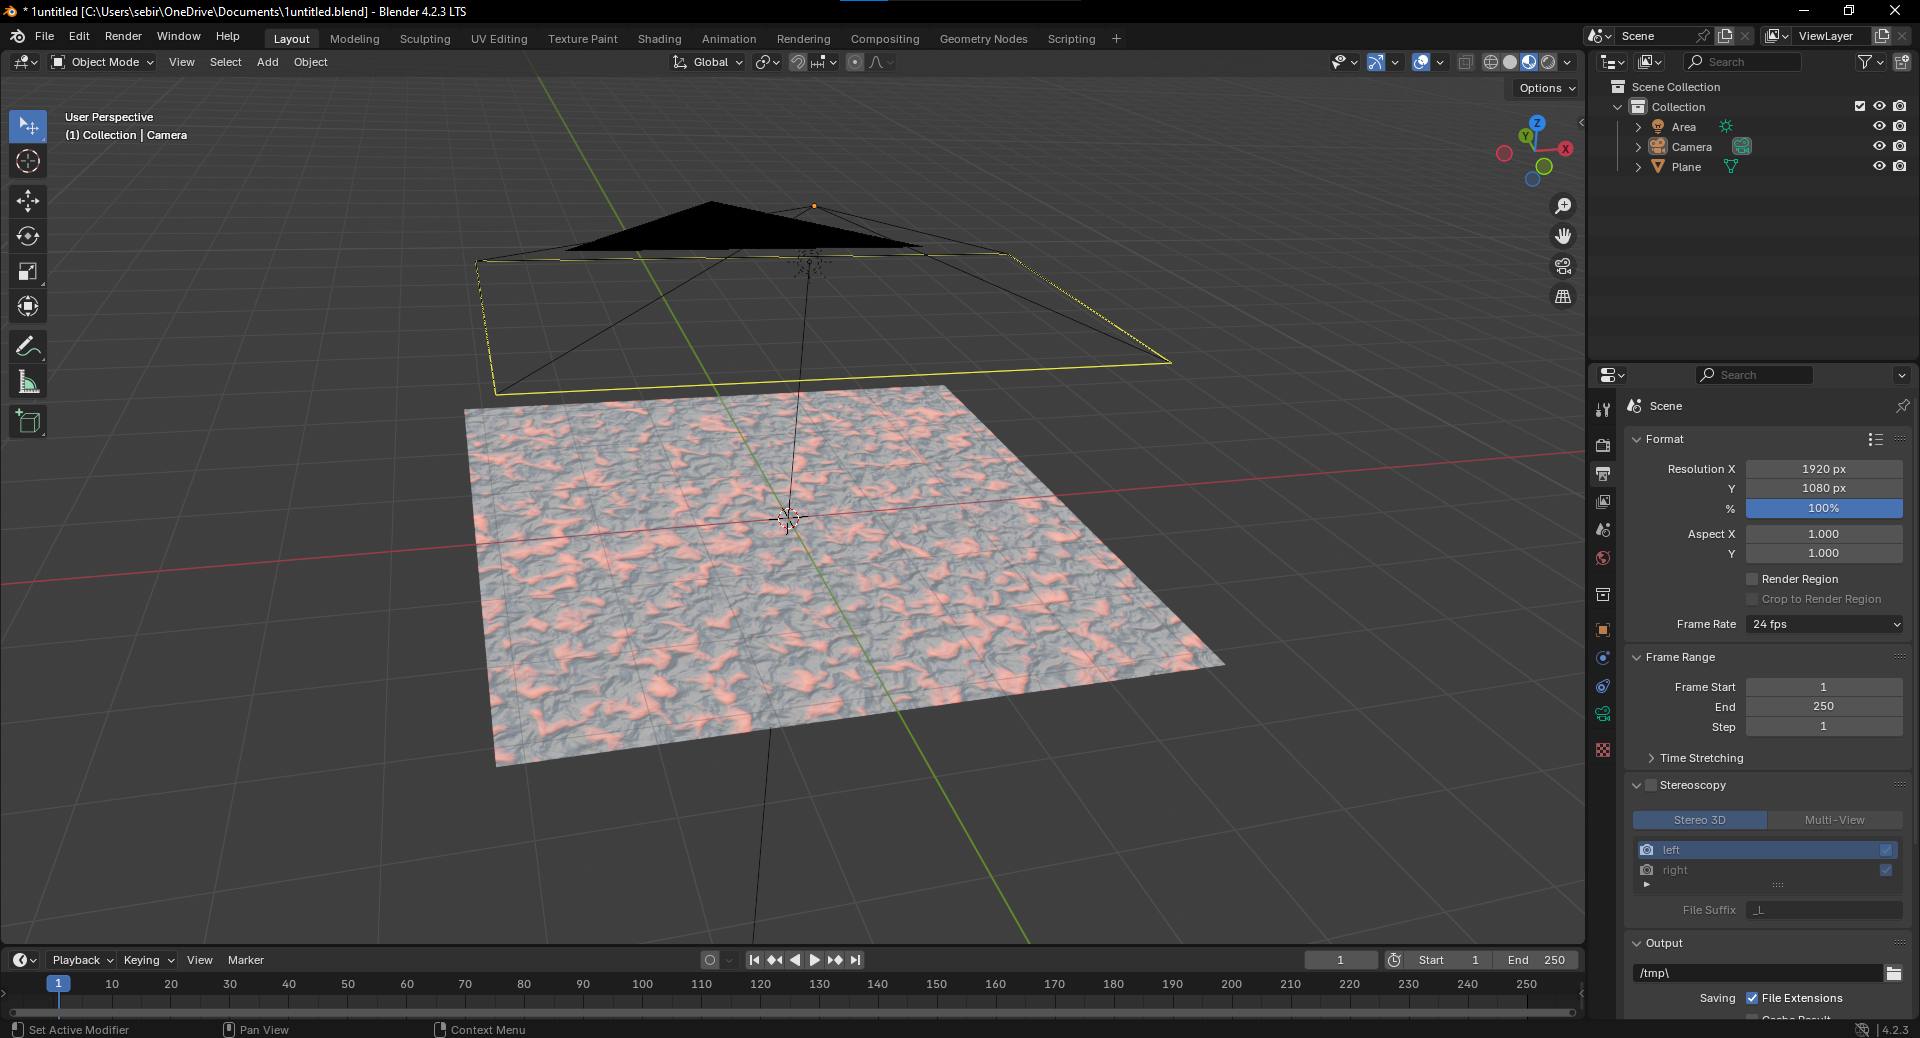Activate the Annotate tool
The width and height of the screenshot is (1920, 1038).
point(28,346)
